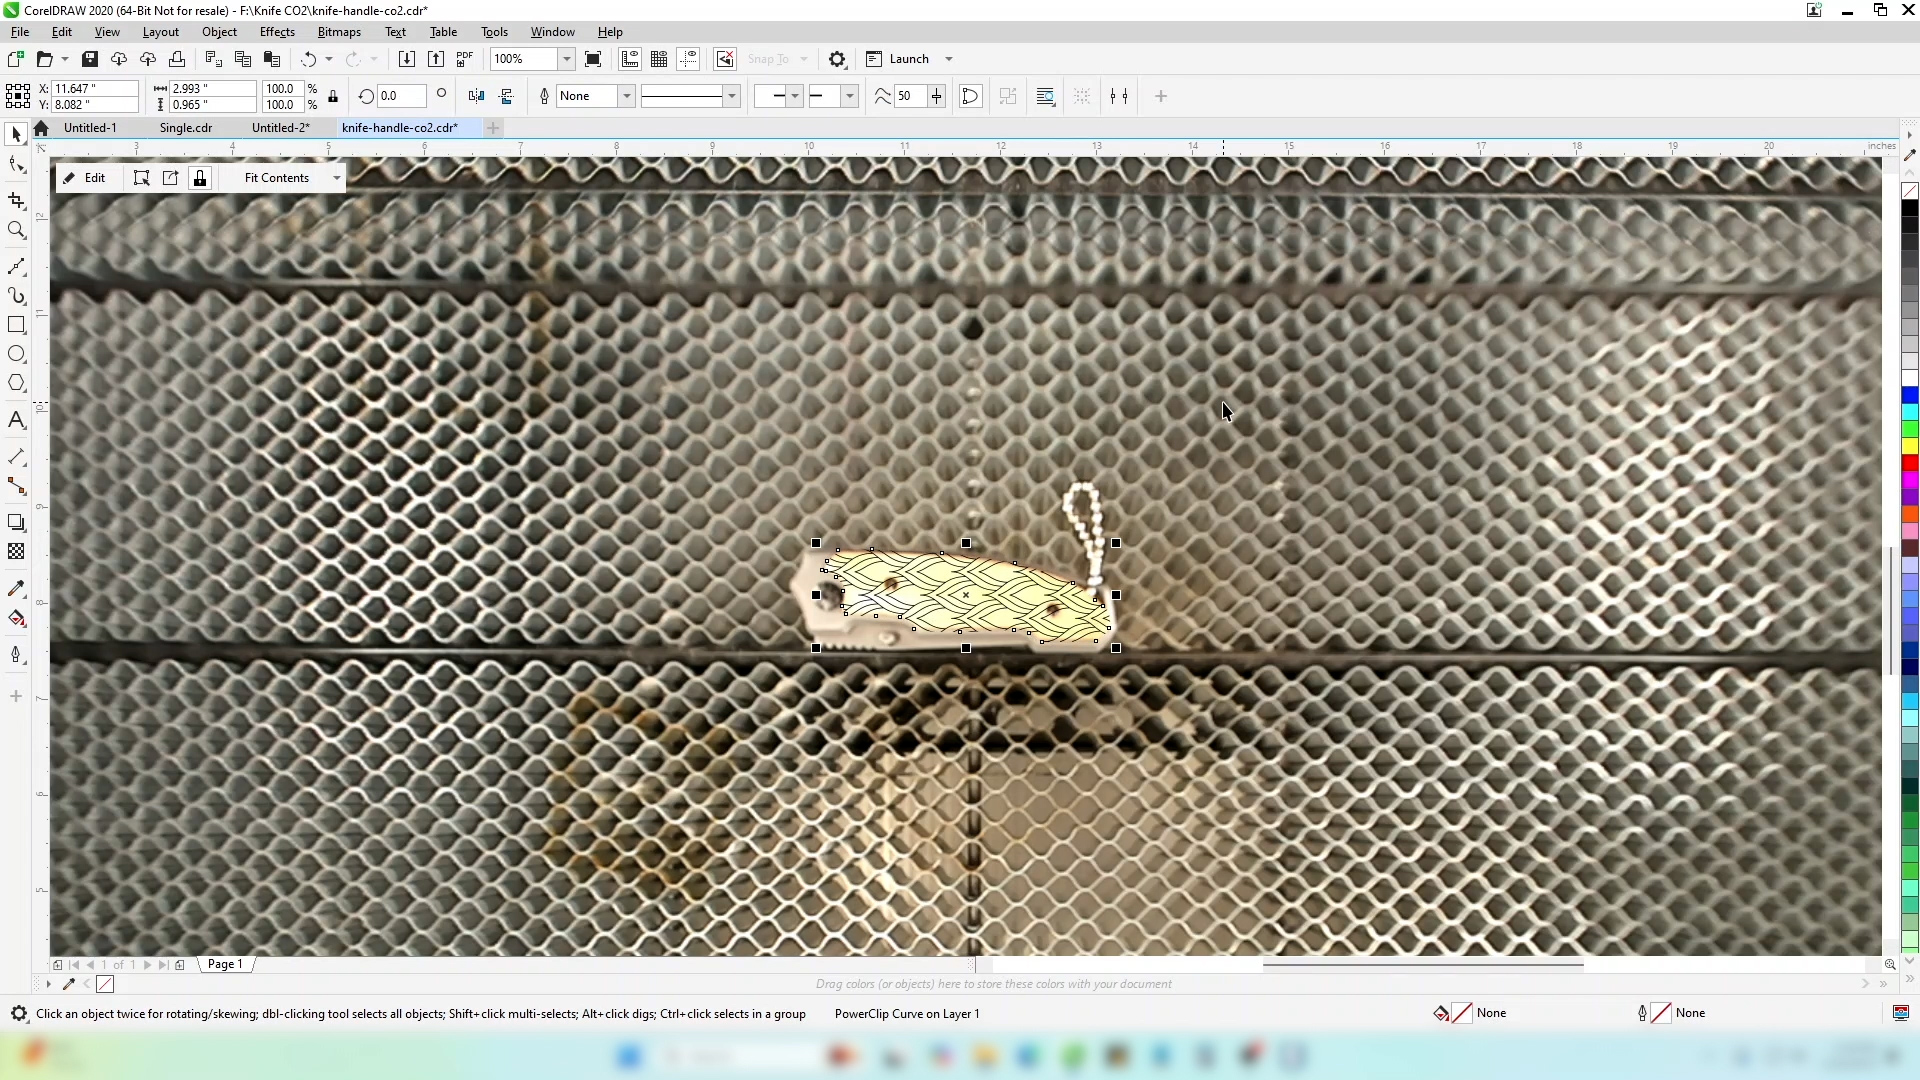The width and height of the screenshot is (1920, 1080).
Task: Click the Publish to PDF icon
Action: 464,59
